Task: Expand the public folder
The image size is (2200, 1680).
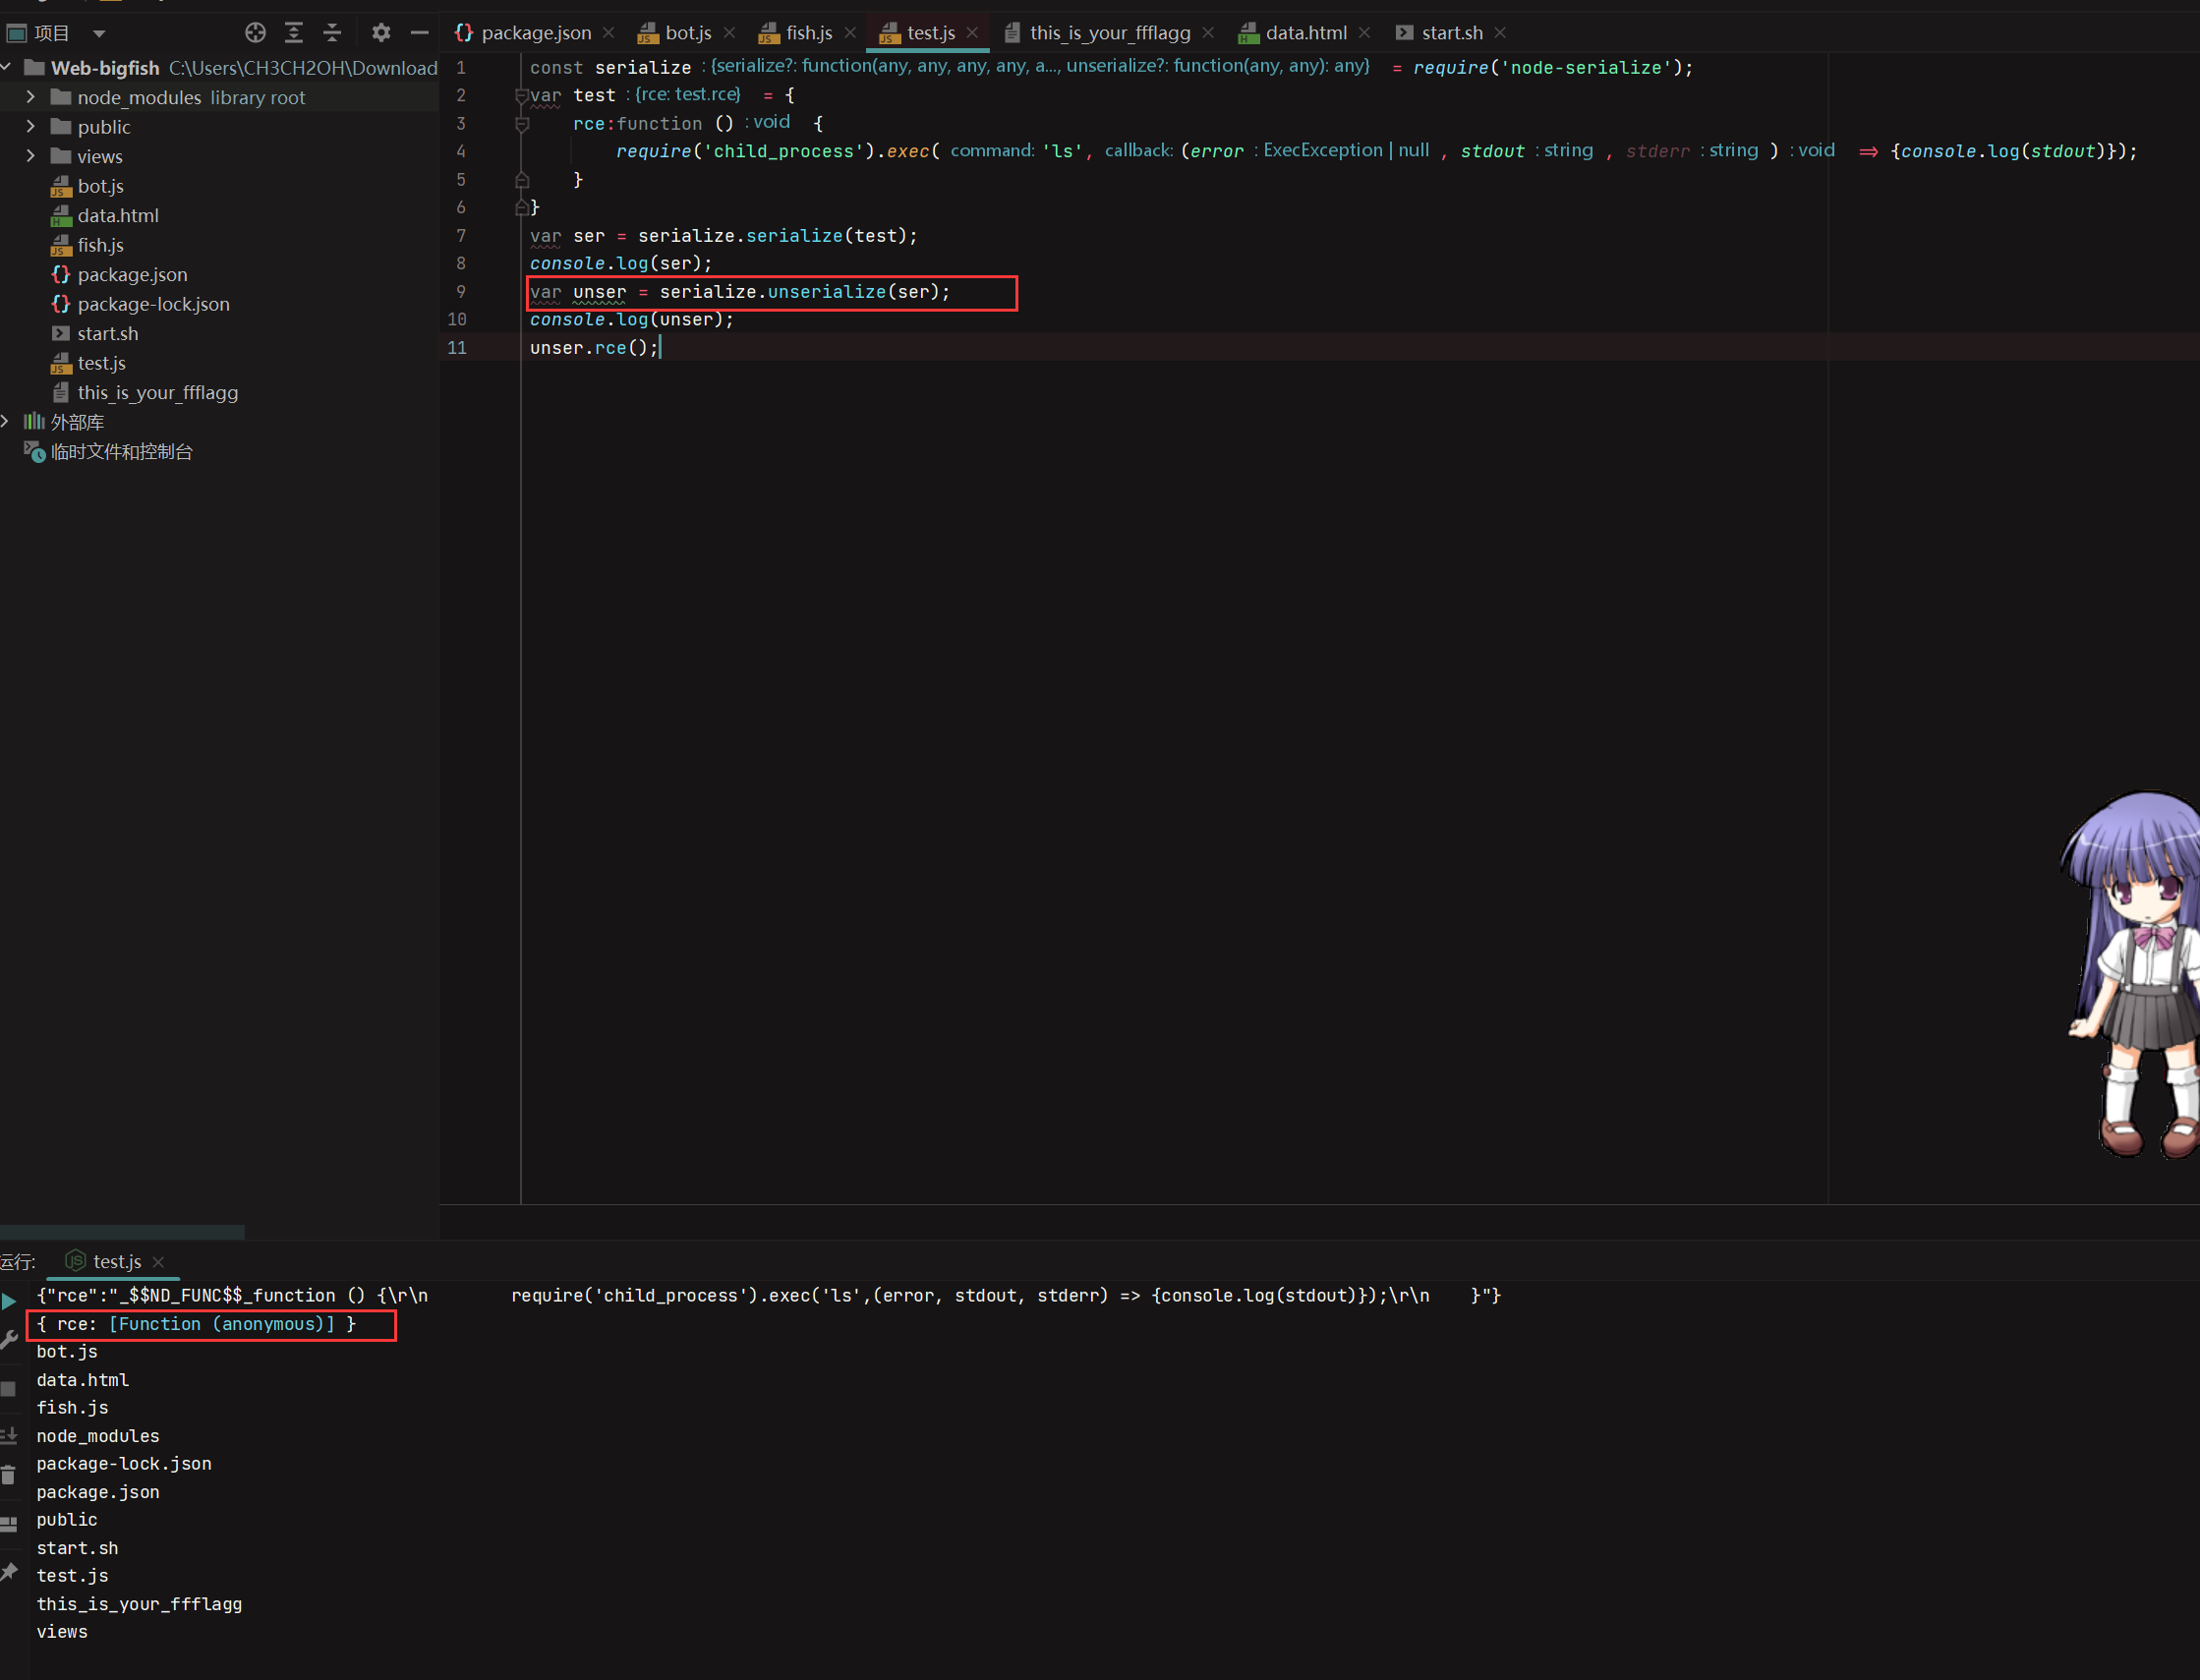Action: 31,127
